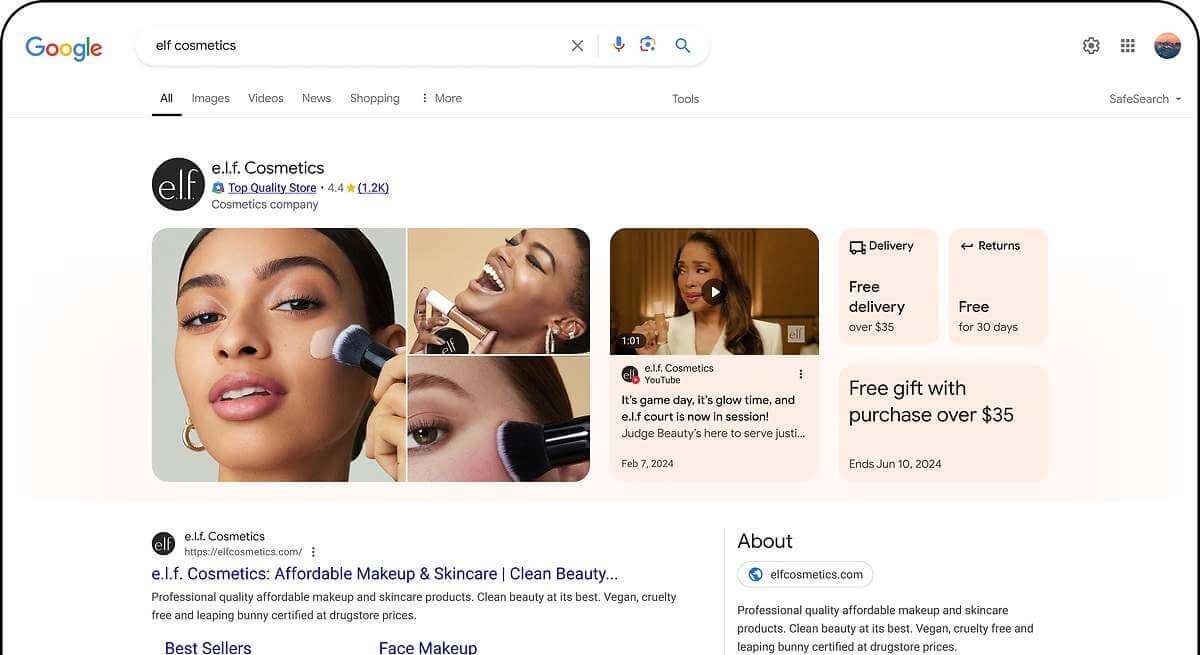Start voice search with microphone icon
This screenshot has width=1200, height=655.
618,45
